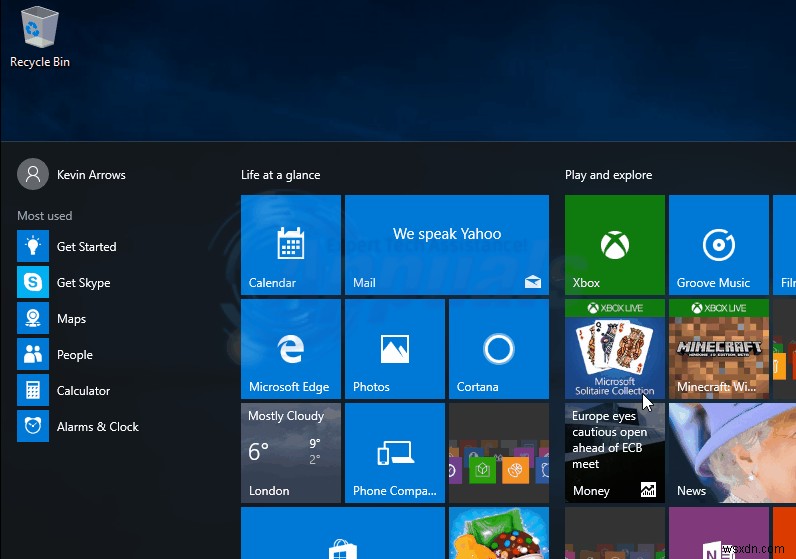Launch Calculator from Most used
The width and height of the screenshot is (796, 559).
point(63,390)
